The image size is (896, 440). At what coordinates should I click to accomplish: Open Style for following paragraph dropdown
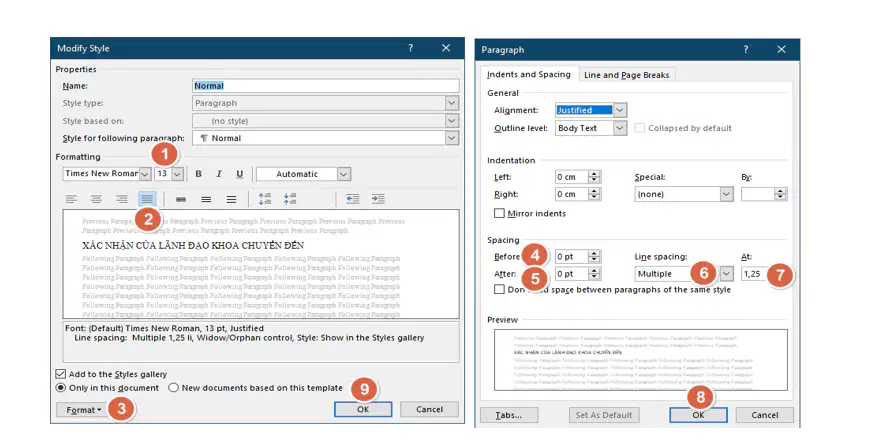point(452,138)
